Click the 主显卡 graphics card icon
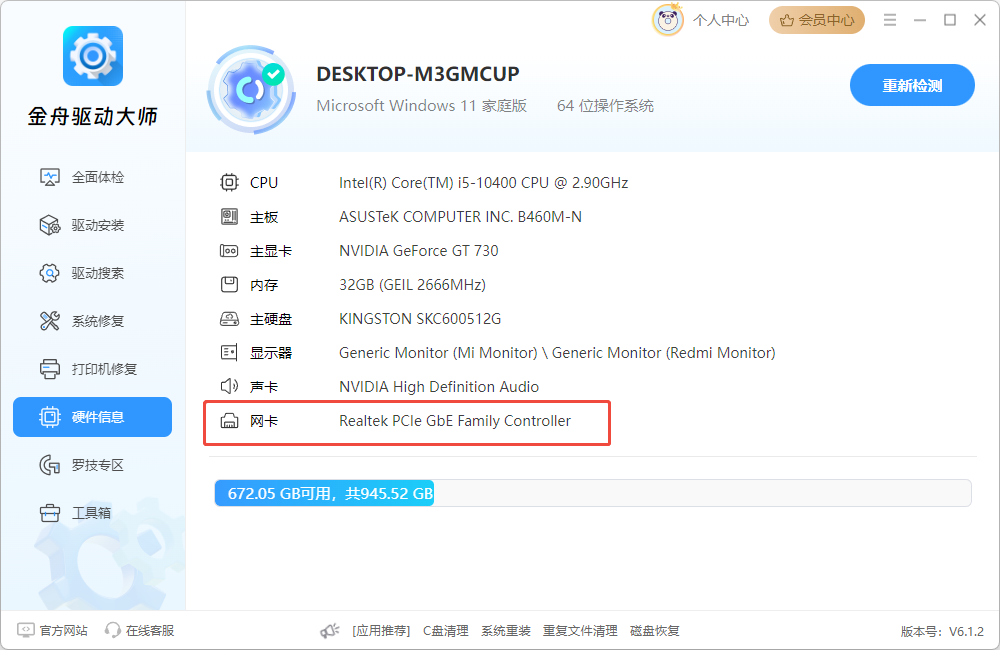 (229, 251)
